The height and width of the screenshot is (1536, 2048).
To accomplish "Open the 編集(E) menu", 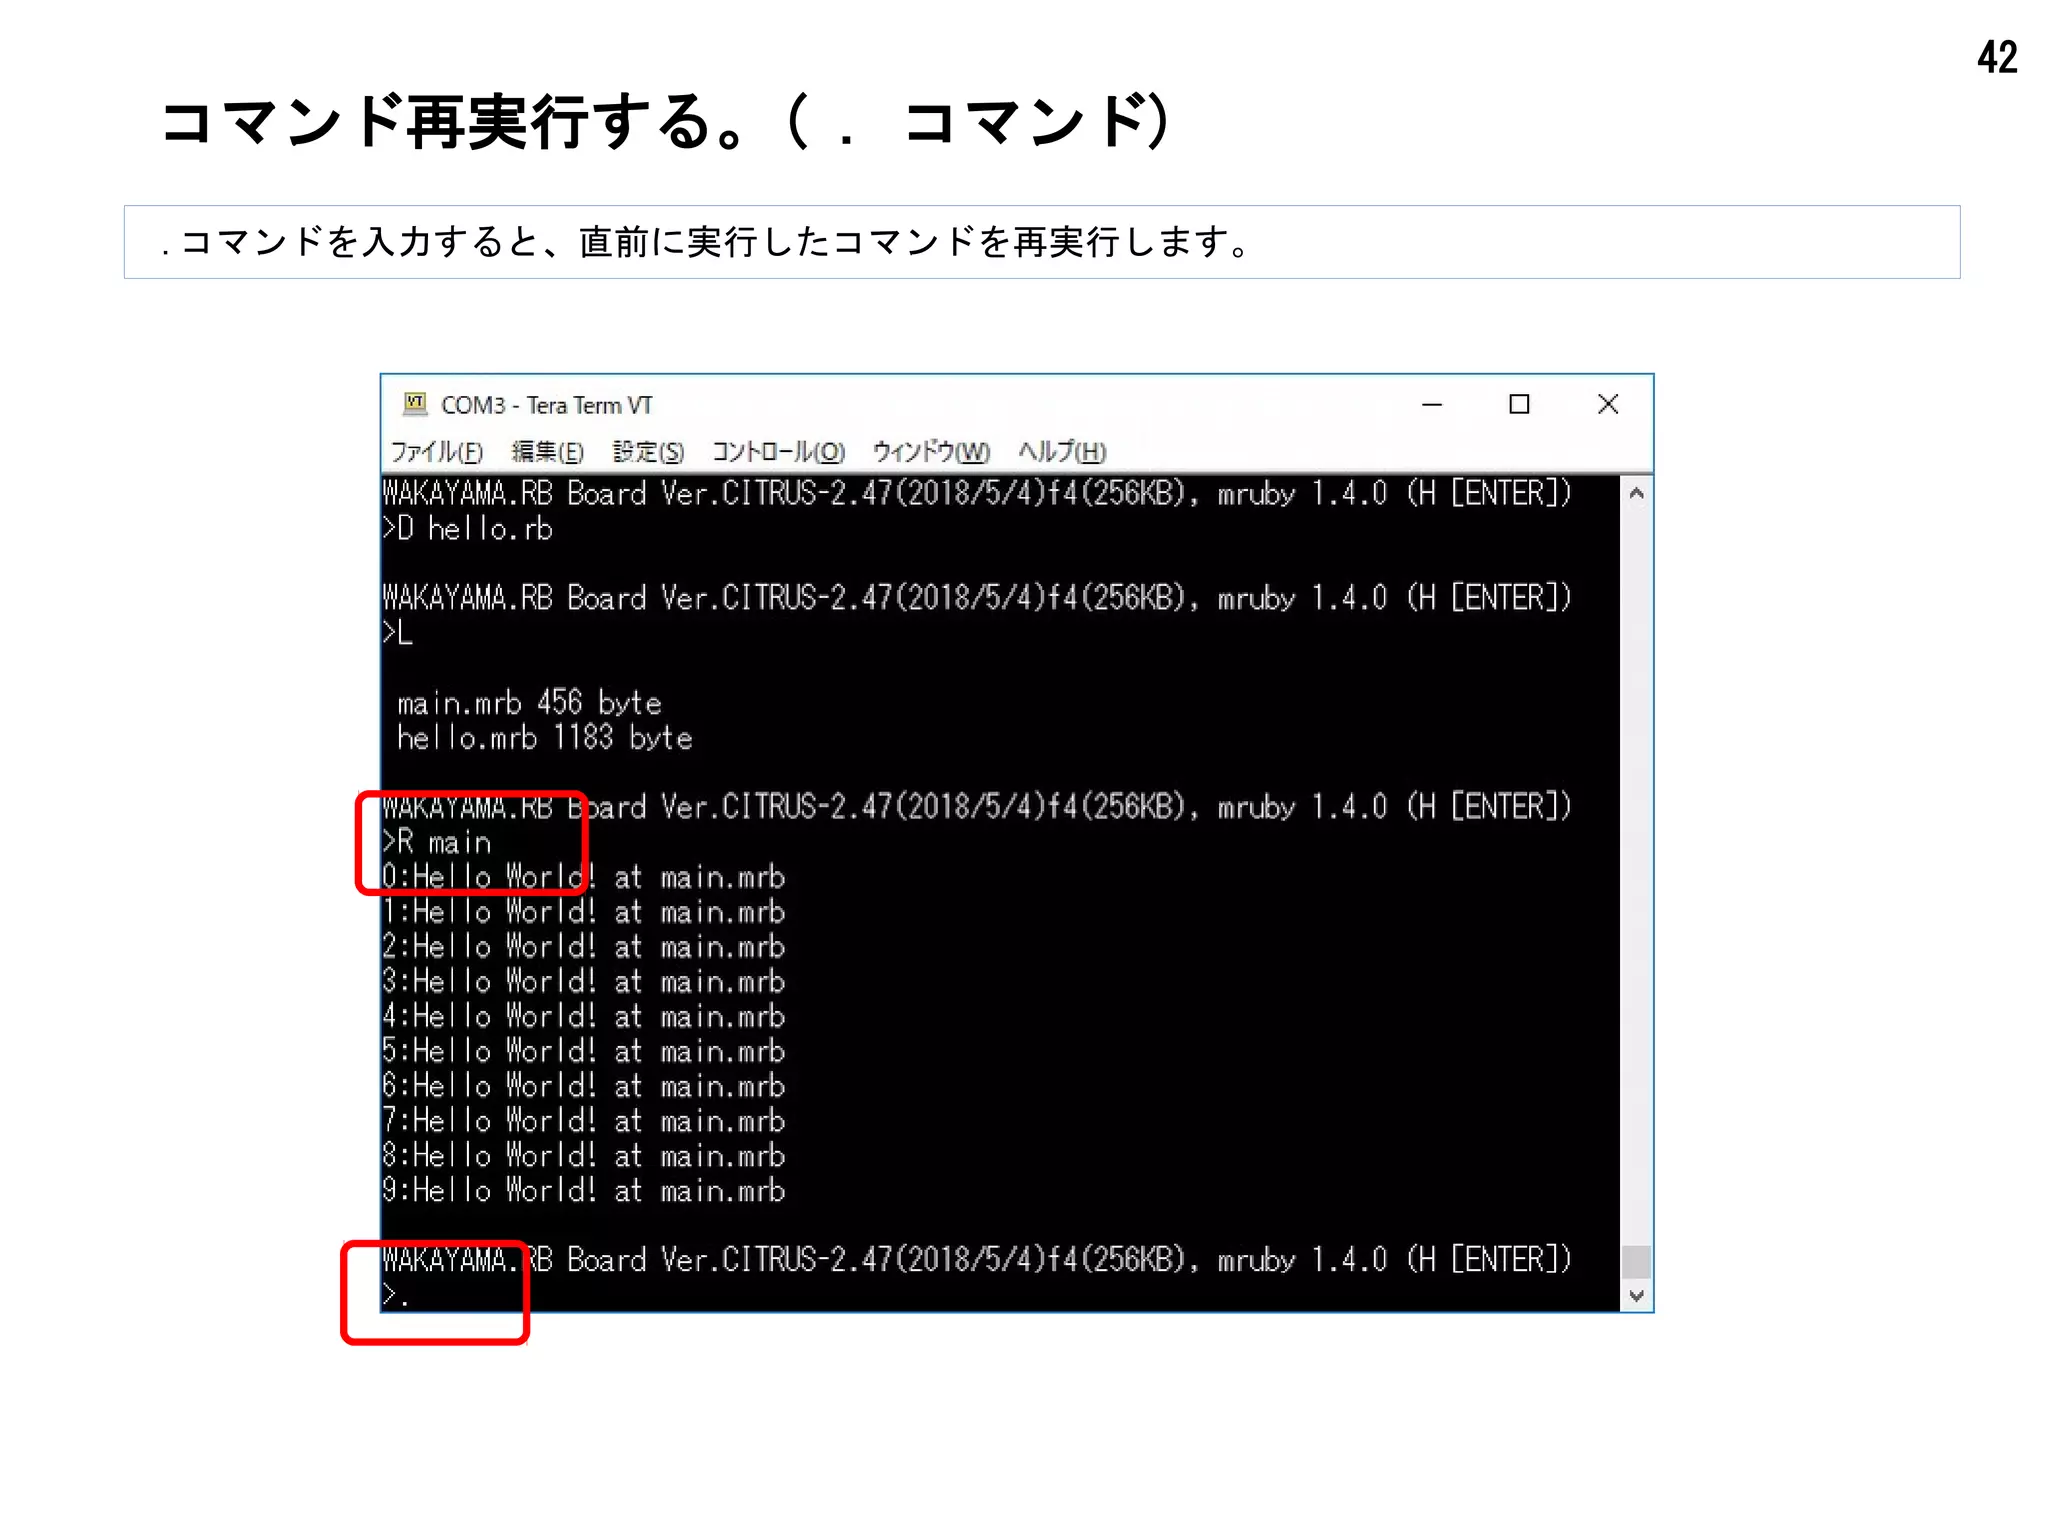I will coord(547,452).
